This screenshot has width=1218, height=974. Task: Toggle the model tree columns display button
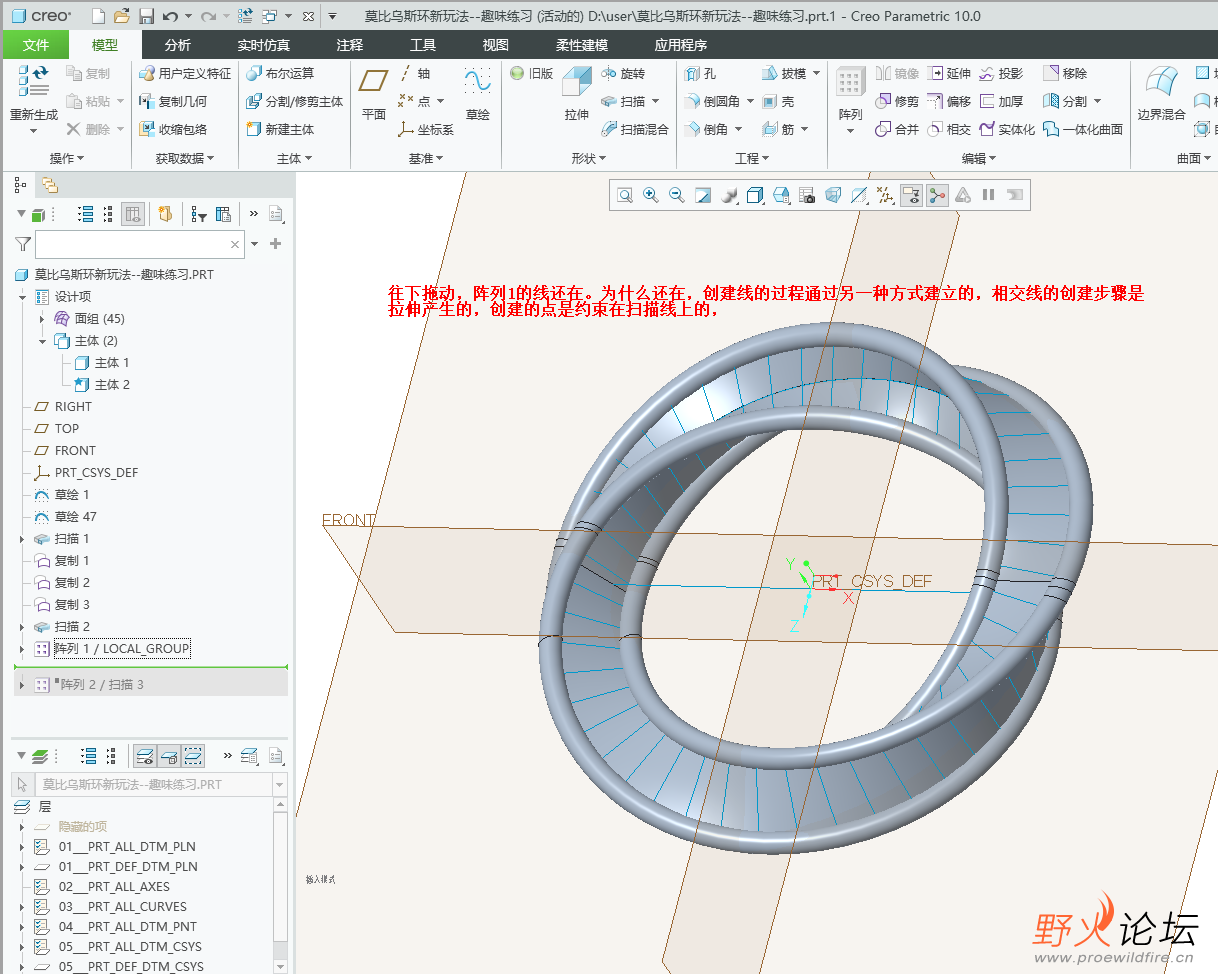click(x=133, y=213)
